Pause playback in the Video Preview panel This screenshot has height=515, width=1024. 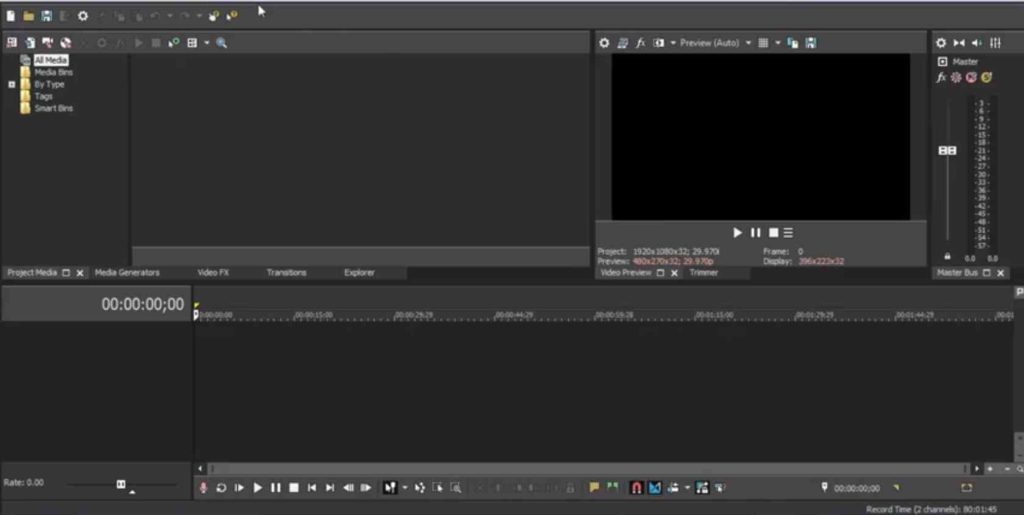pos(756,232)
